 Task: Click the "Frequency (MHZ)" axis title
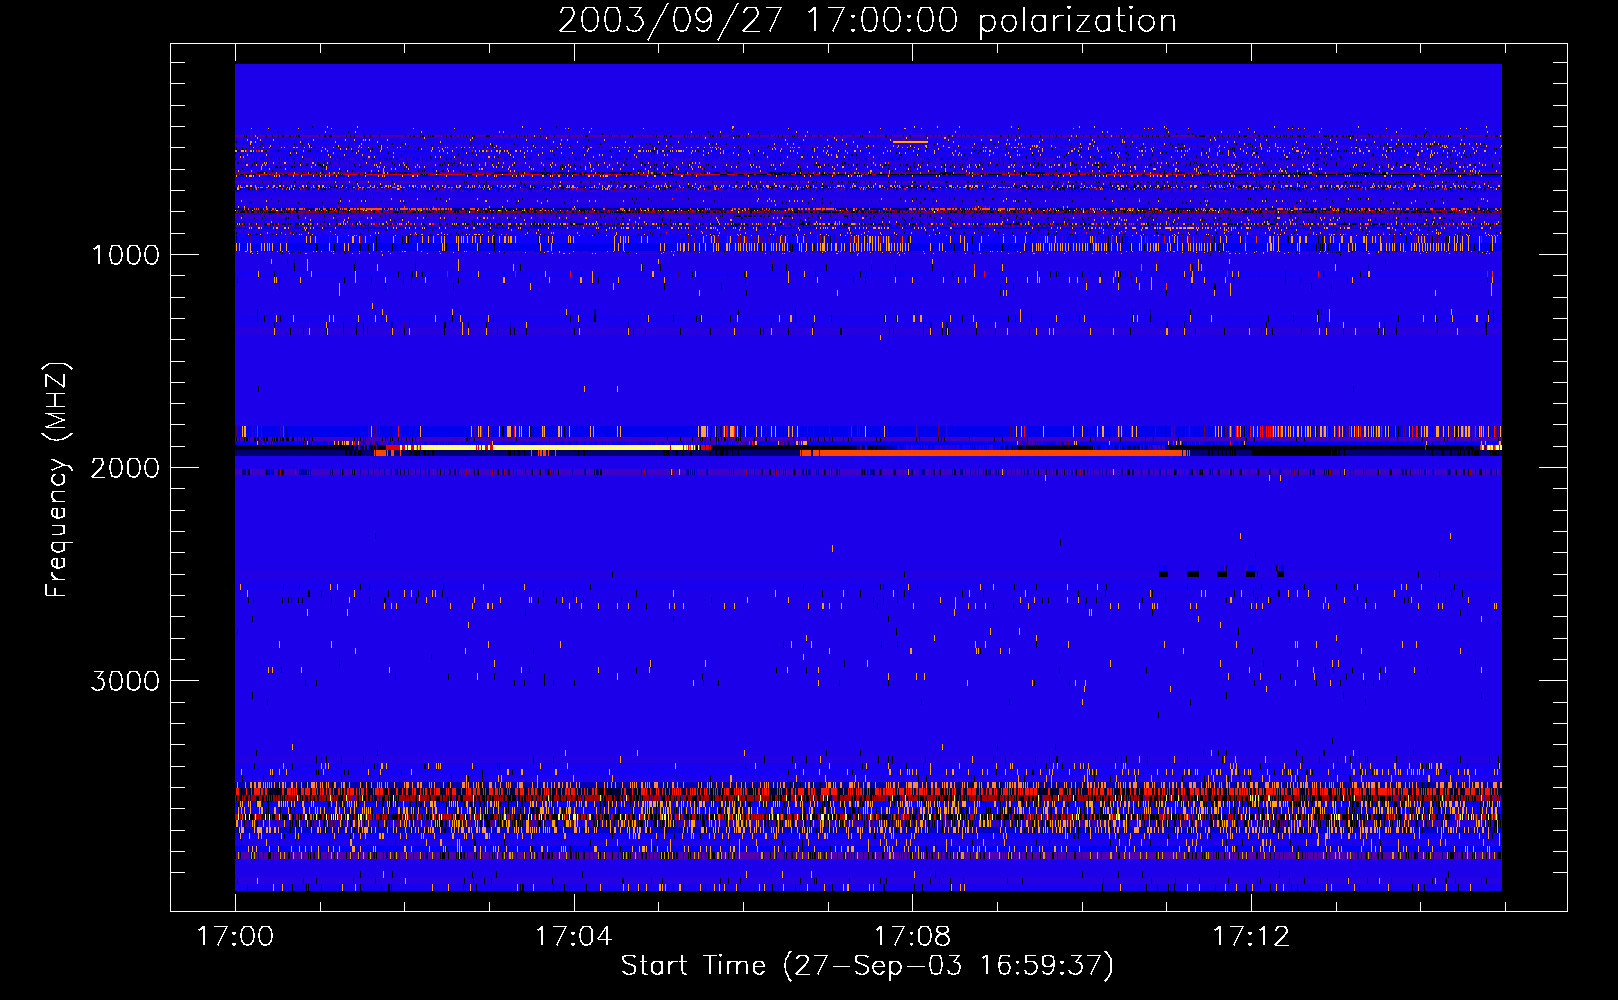point(58,479)
